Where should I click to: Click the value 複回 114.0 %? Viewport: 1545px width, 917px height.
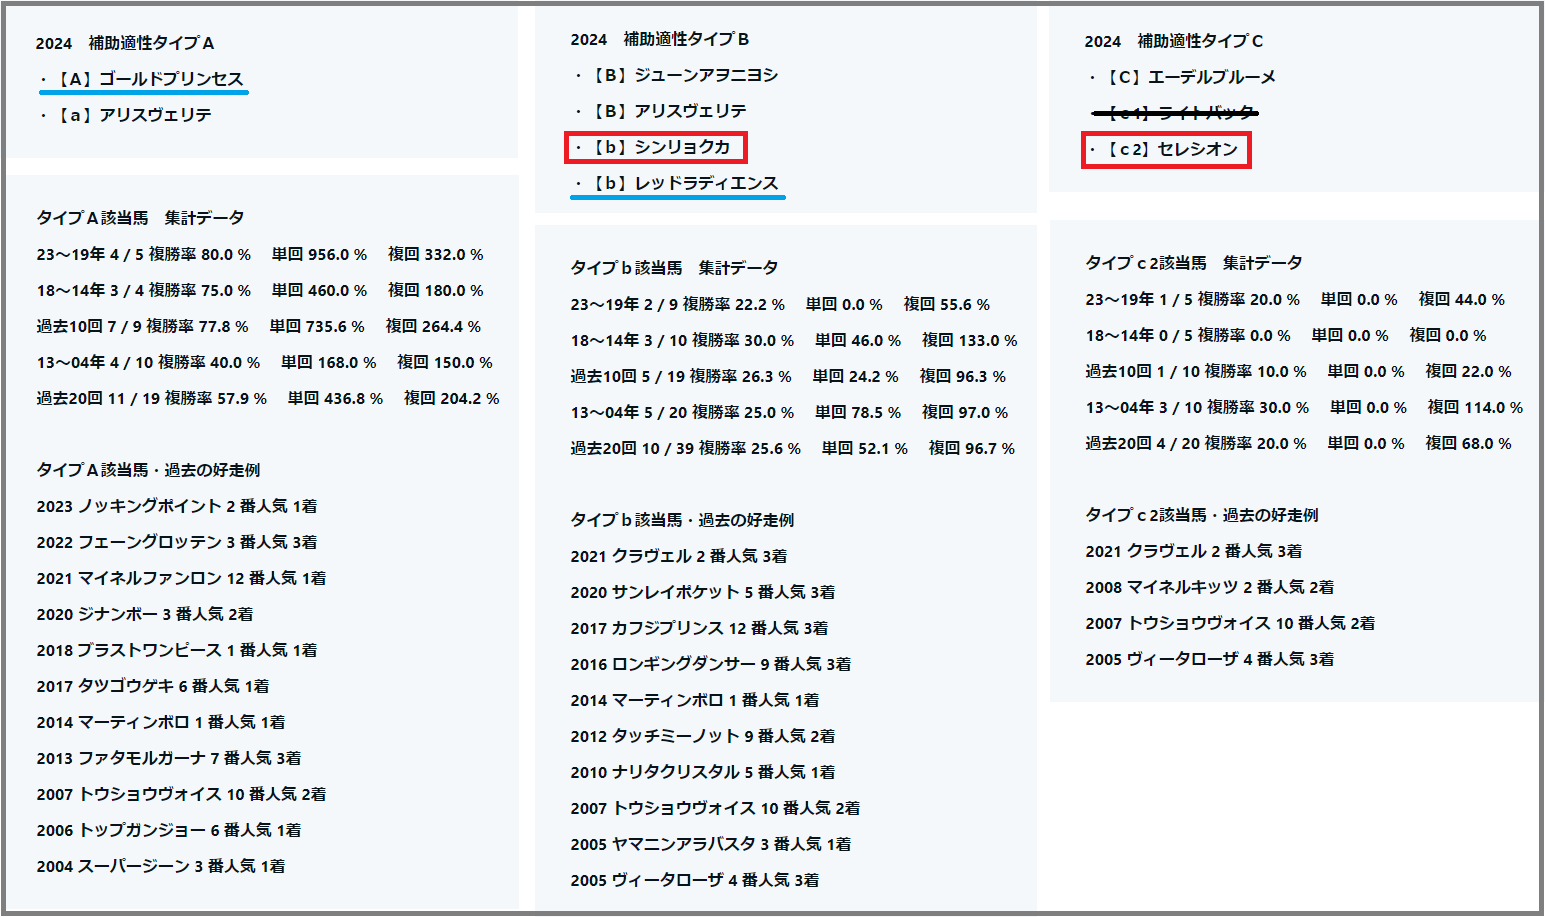(x=1475, y=408)
